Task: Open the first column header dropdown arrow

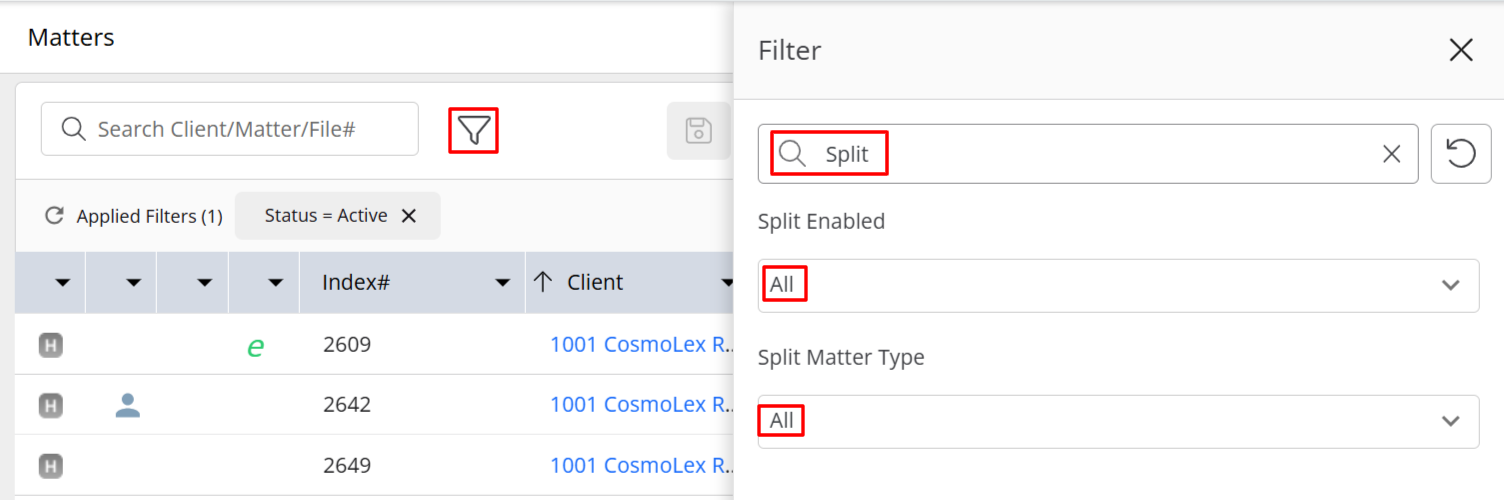Action: click(x=62, y=284)
